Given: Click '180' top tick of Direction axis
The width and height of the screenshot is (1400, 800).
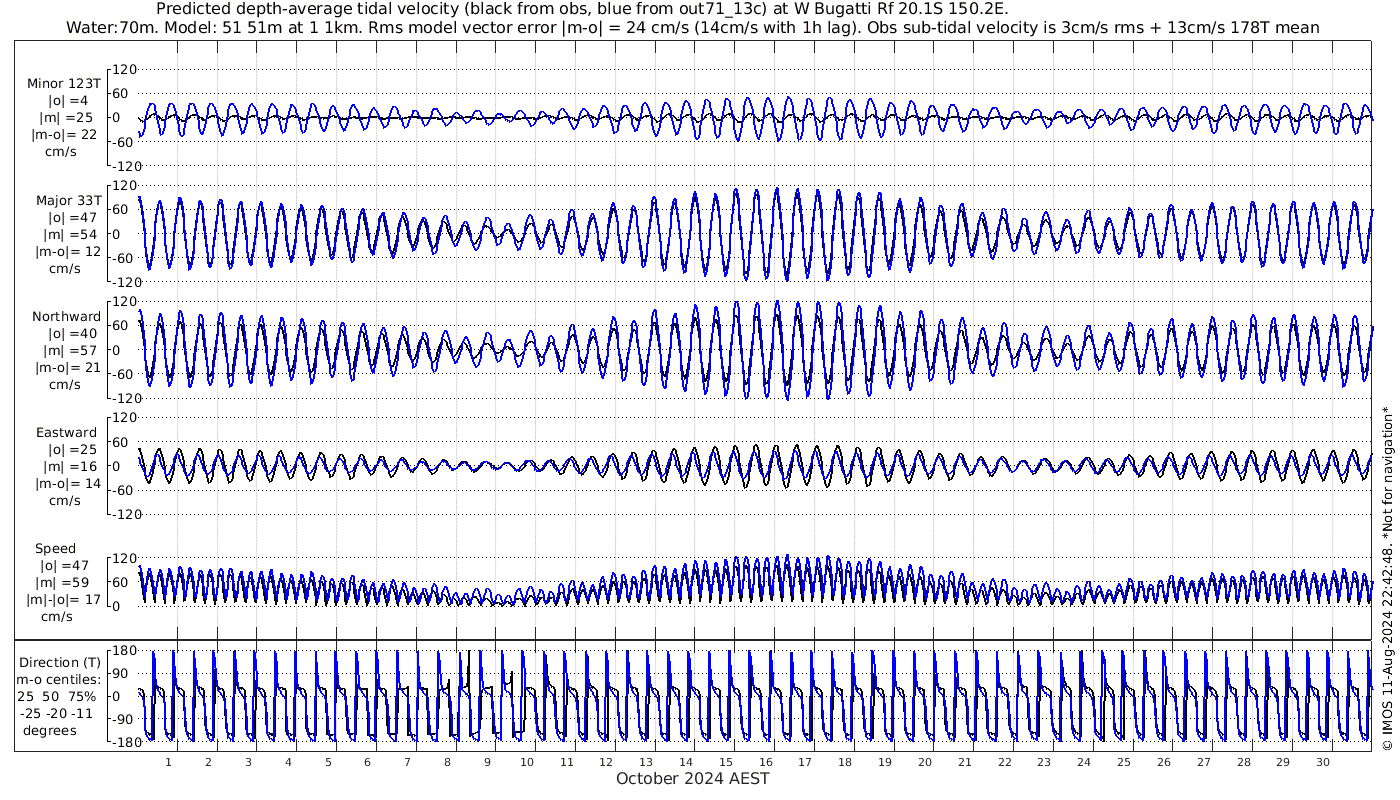Looking at the screenshot, I should point(125,650).
